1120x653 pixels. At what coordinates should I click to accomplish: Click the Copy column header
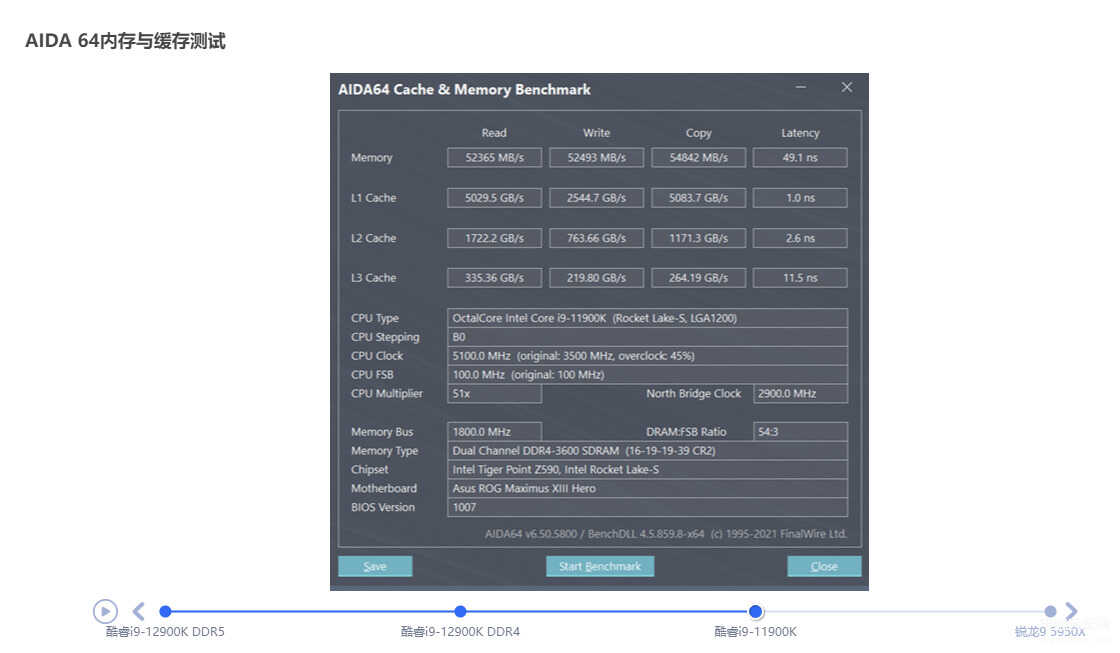click(x=699, y=133)
